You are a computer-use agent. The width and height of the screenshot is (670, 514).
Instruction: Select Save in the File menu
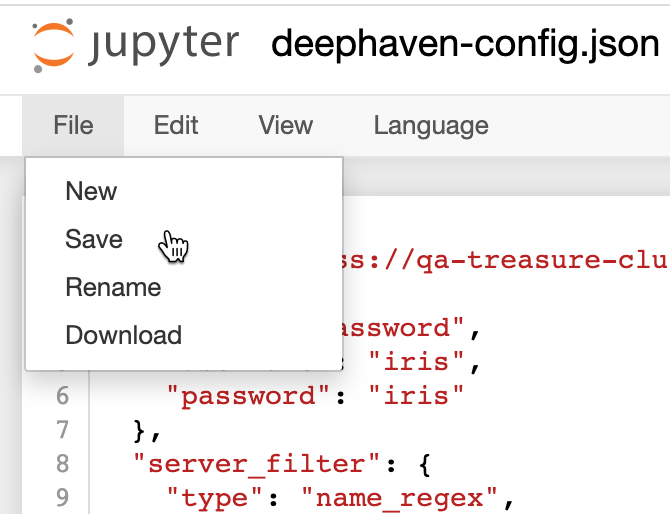tap(94, 239)
